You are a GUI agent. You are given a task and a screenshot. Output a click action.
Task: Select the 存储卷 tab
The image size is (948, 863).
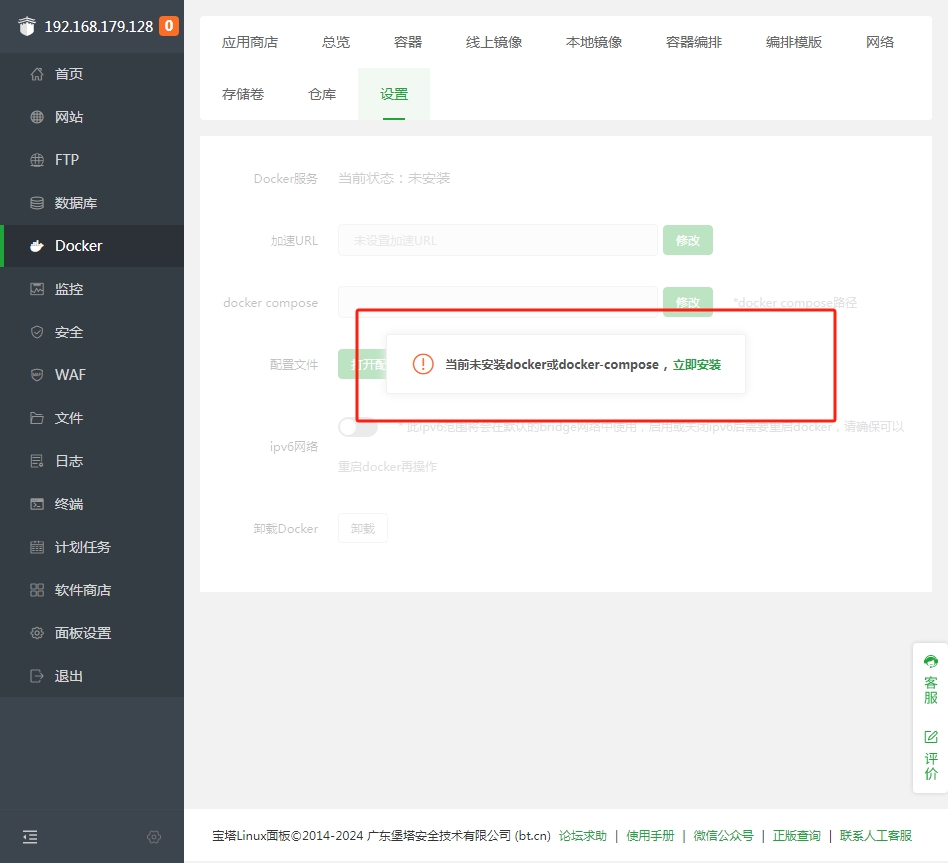tap(243, 94)
